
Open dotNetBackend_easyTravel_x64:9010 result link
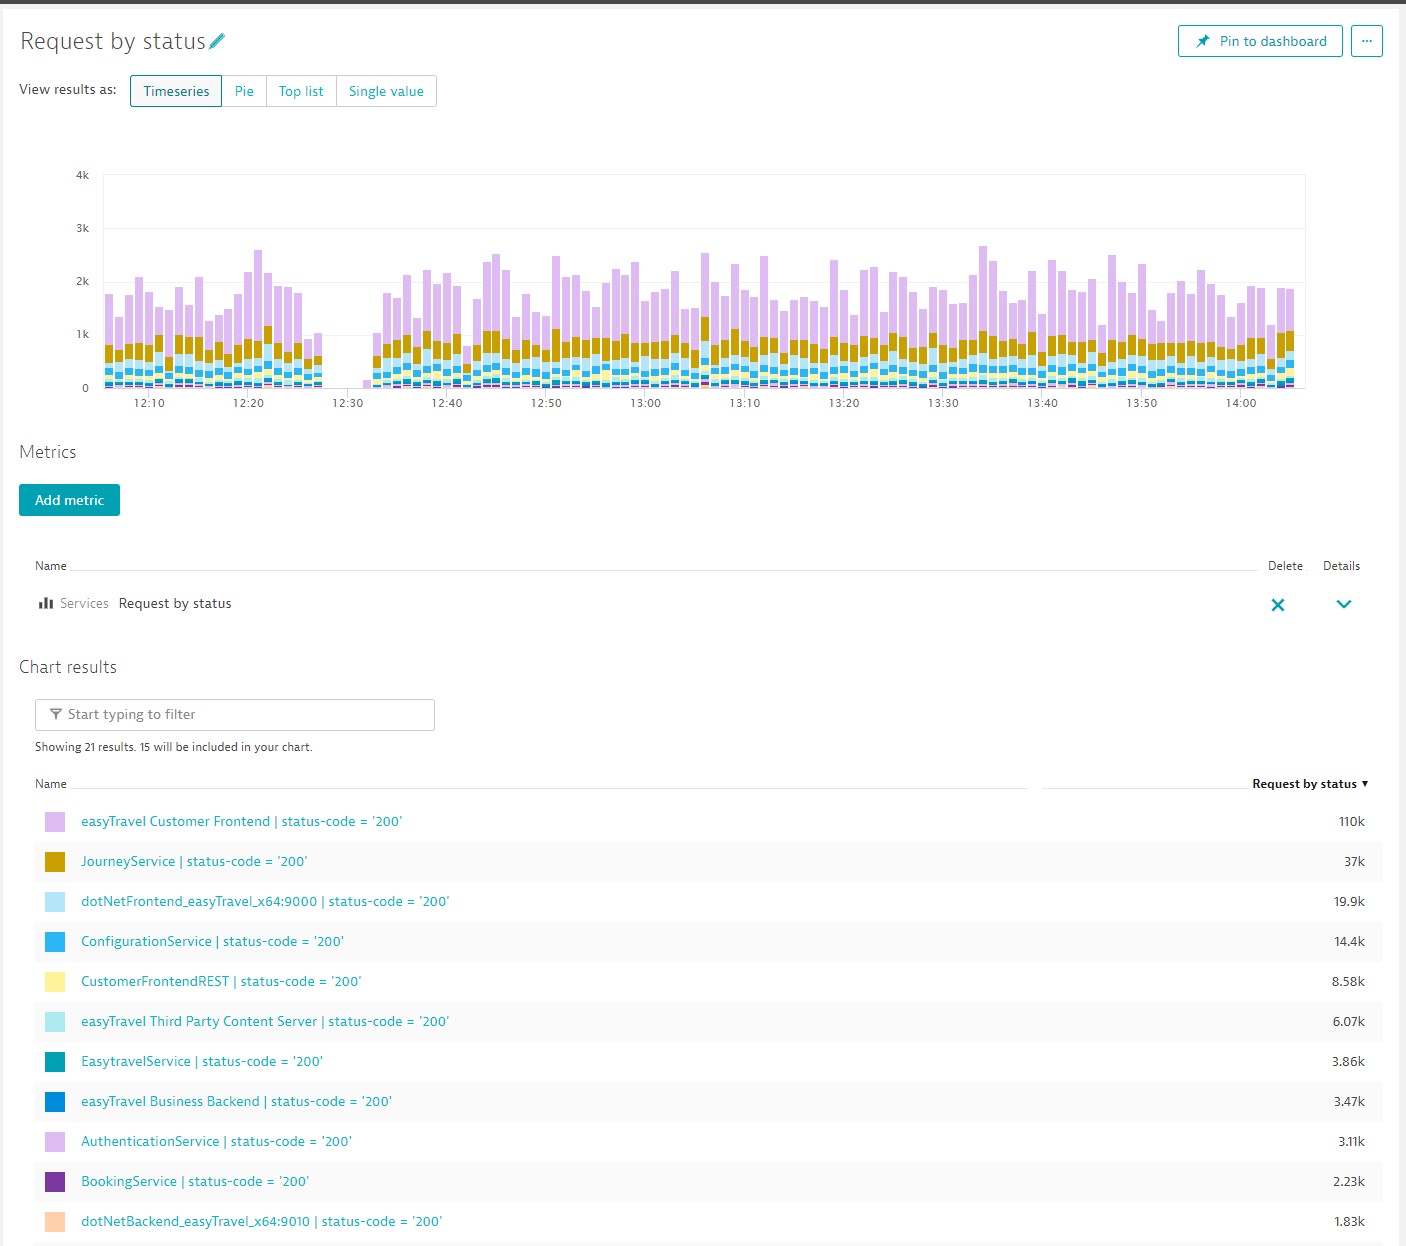[261, 1221]
